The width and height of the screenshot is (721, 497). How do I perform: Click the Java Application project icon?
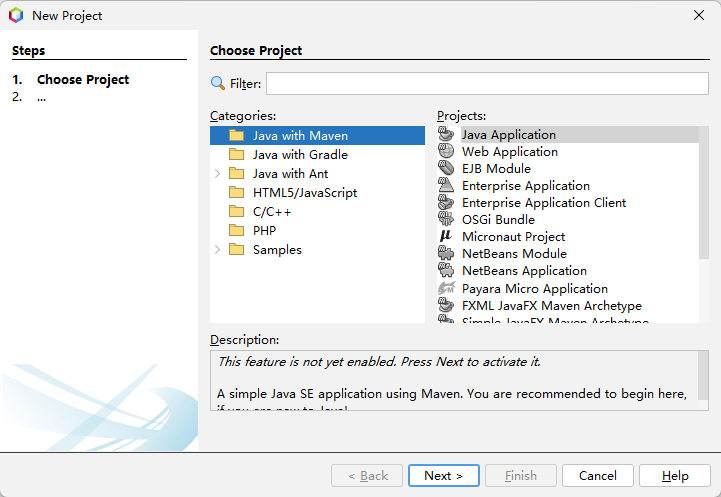tap(446, 134)
